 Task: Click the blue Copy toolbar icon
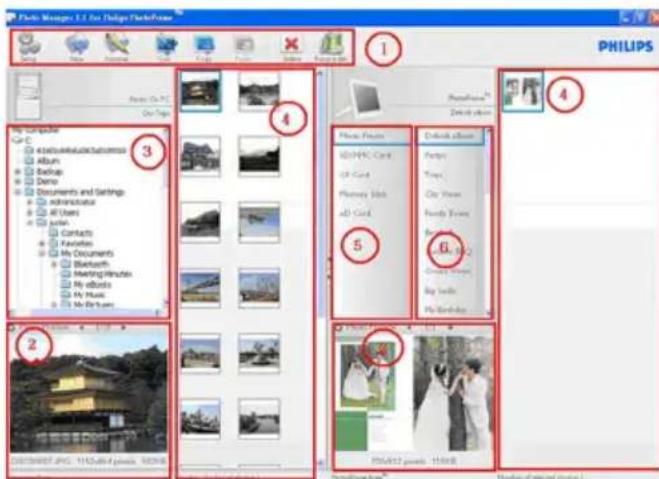204,45
